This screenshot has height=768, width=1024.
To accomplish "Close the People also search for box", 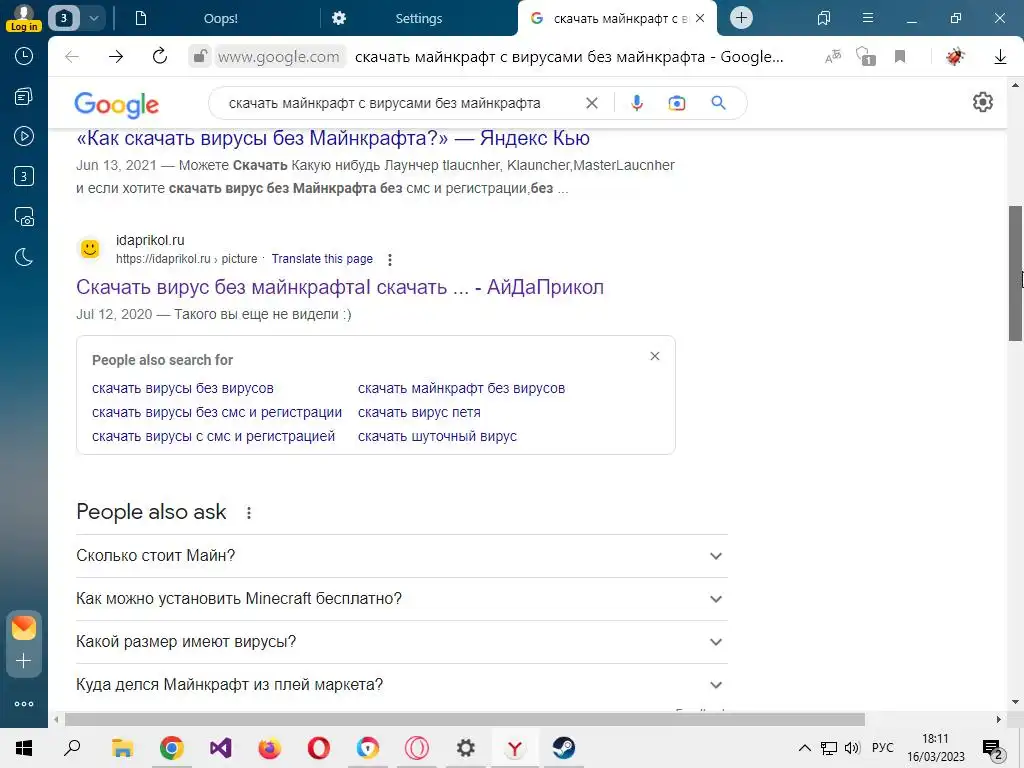I will click(655, 356).
